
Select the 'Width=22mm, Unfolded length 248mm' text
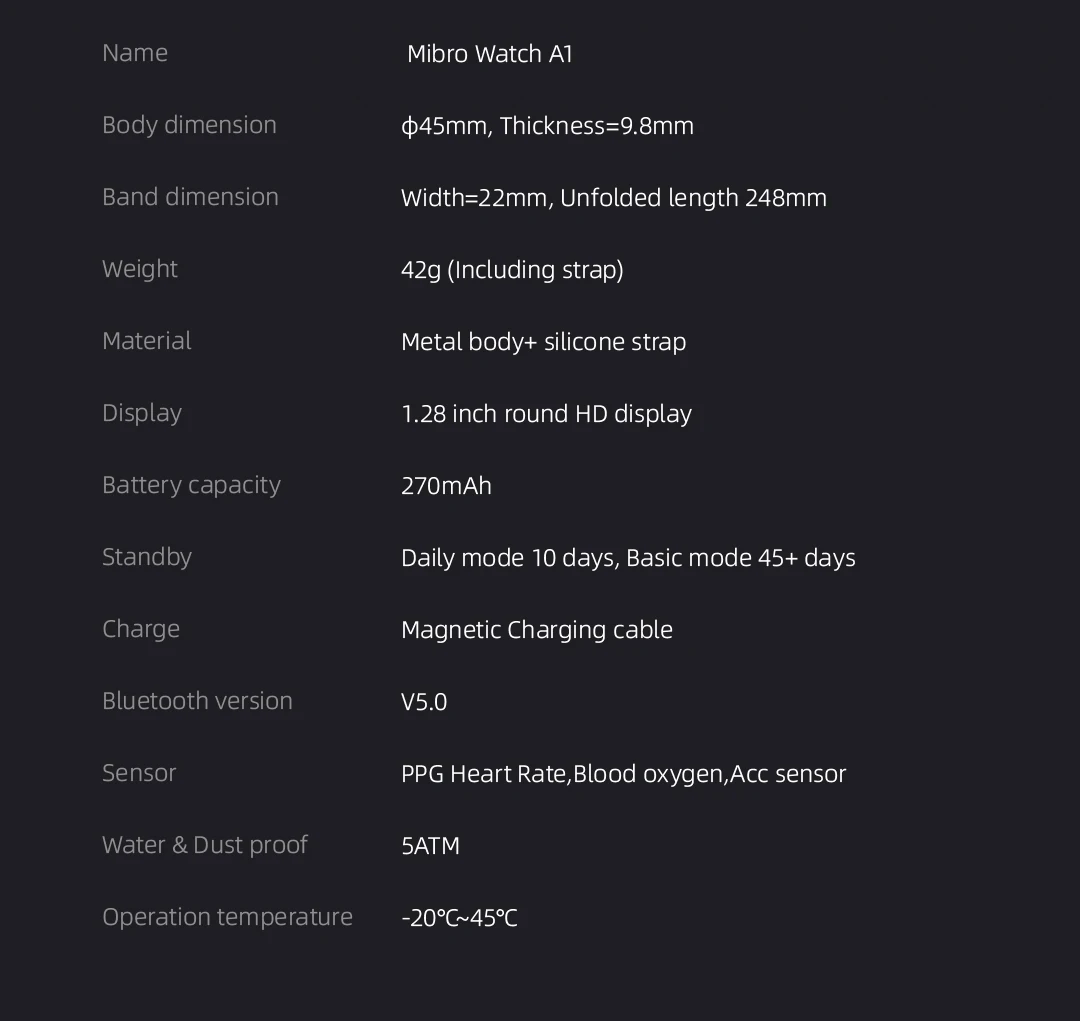pos(613,198)
